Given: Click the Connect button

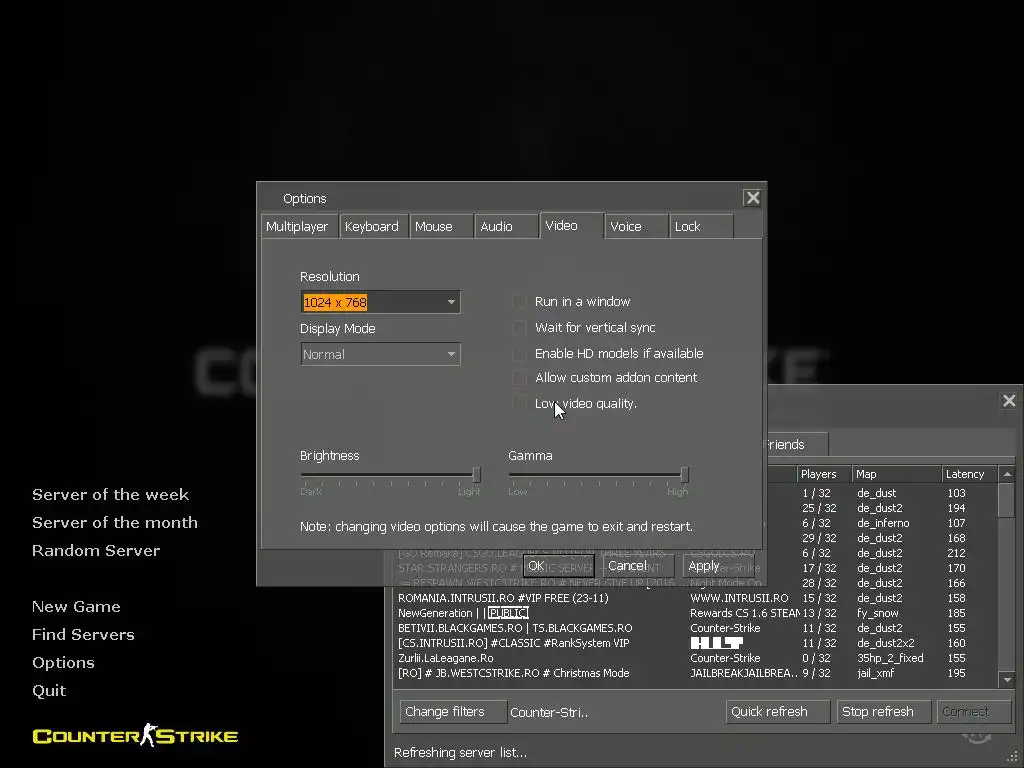Looking at the screenshot, I should (x=974, y=712).
